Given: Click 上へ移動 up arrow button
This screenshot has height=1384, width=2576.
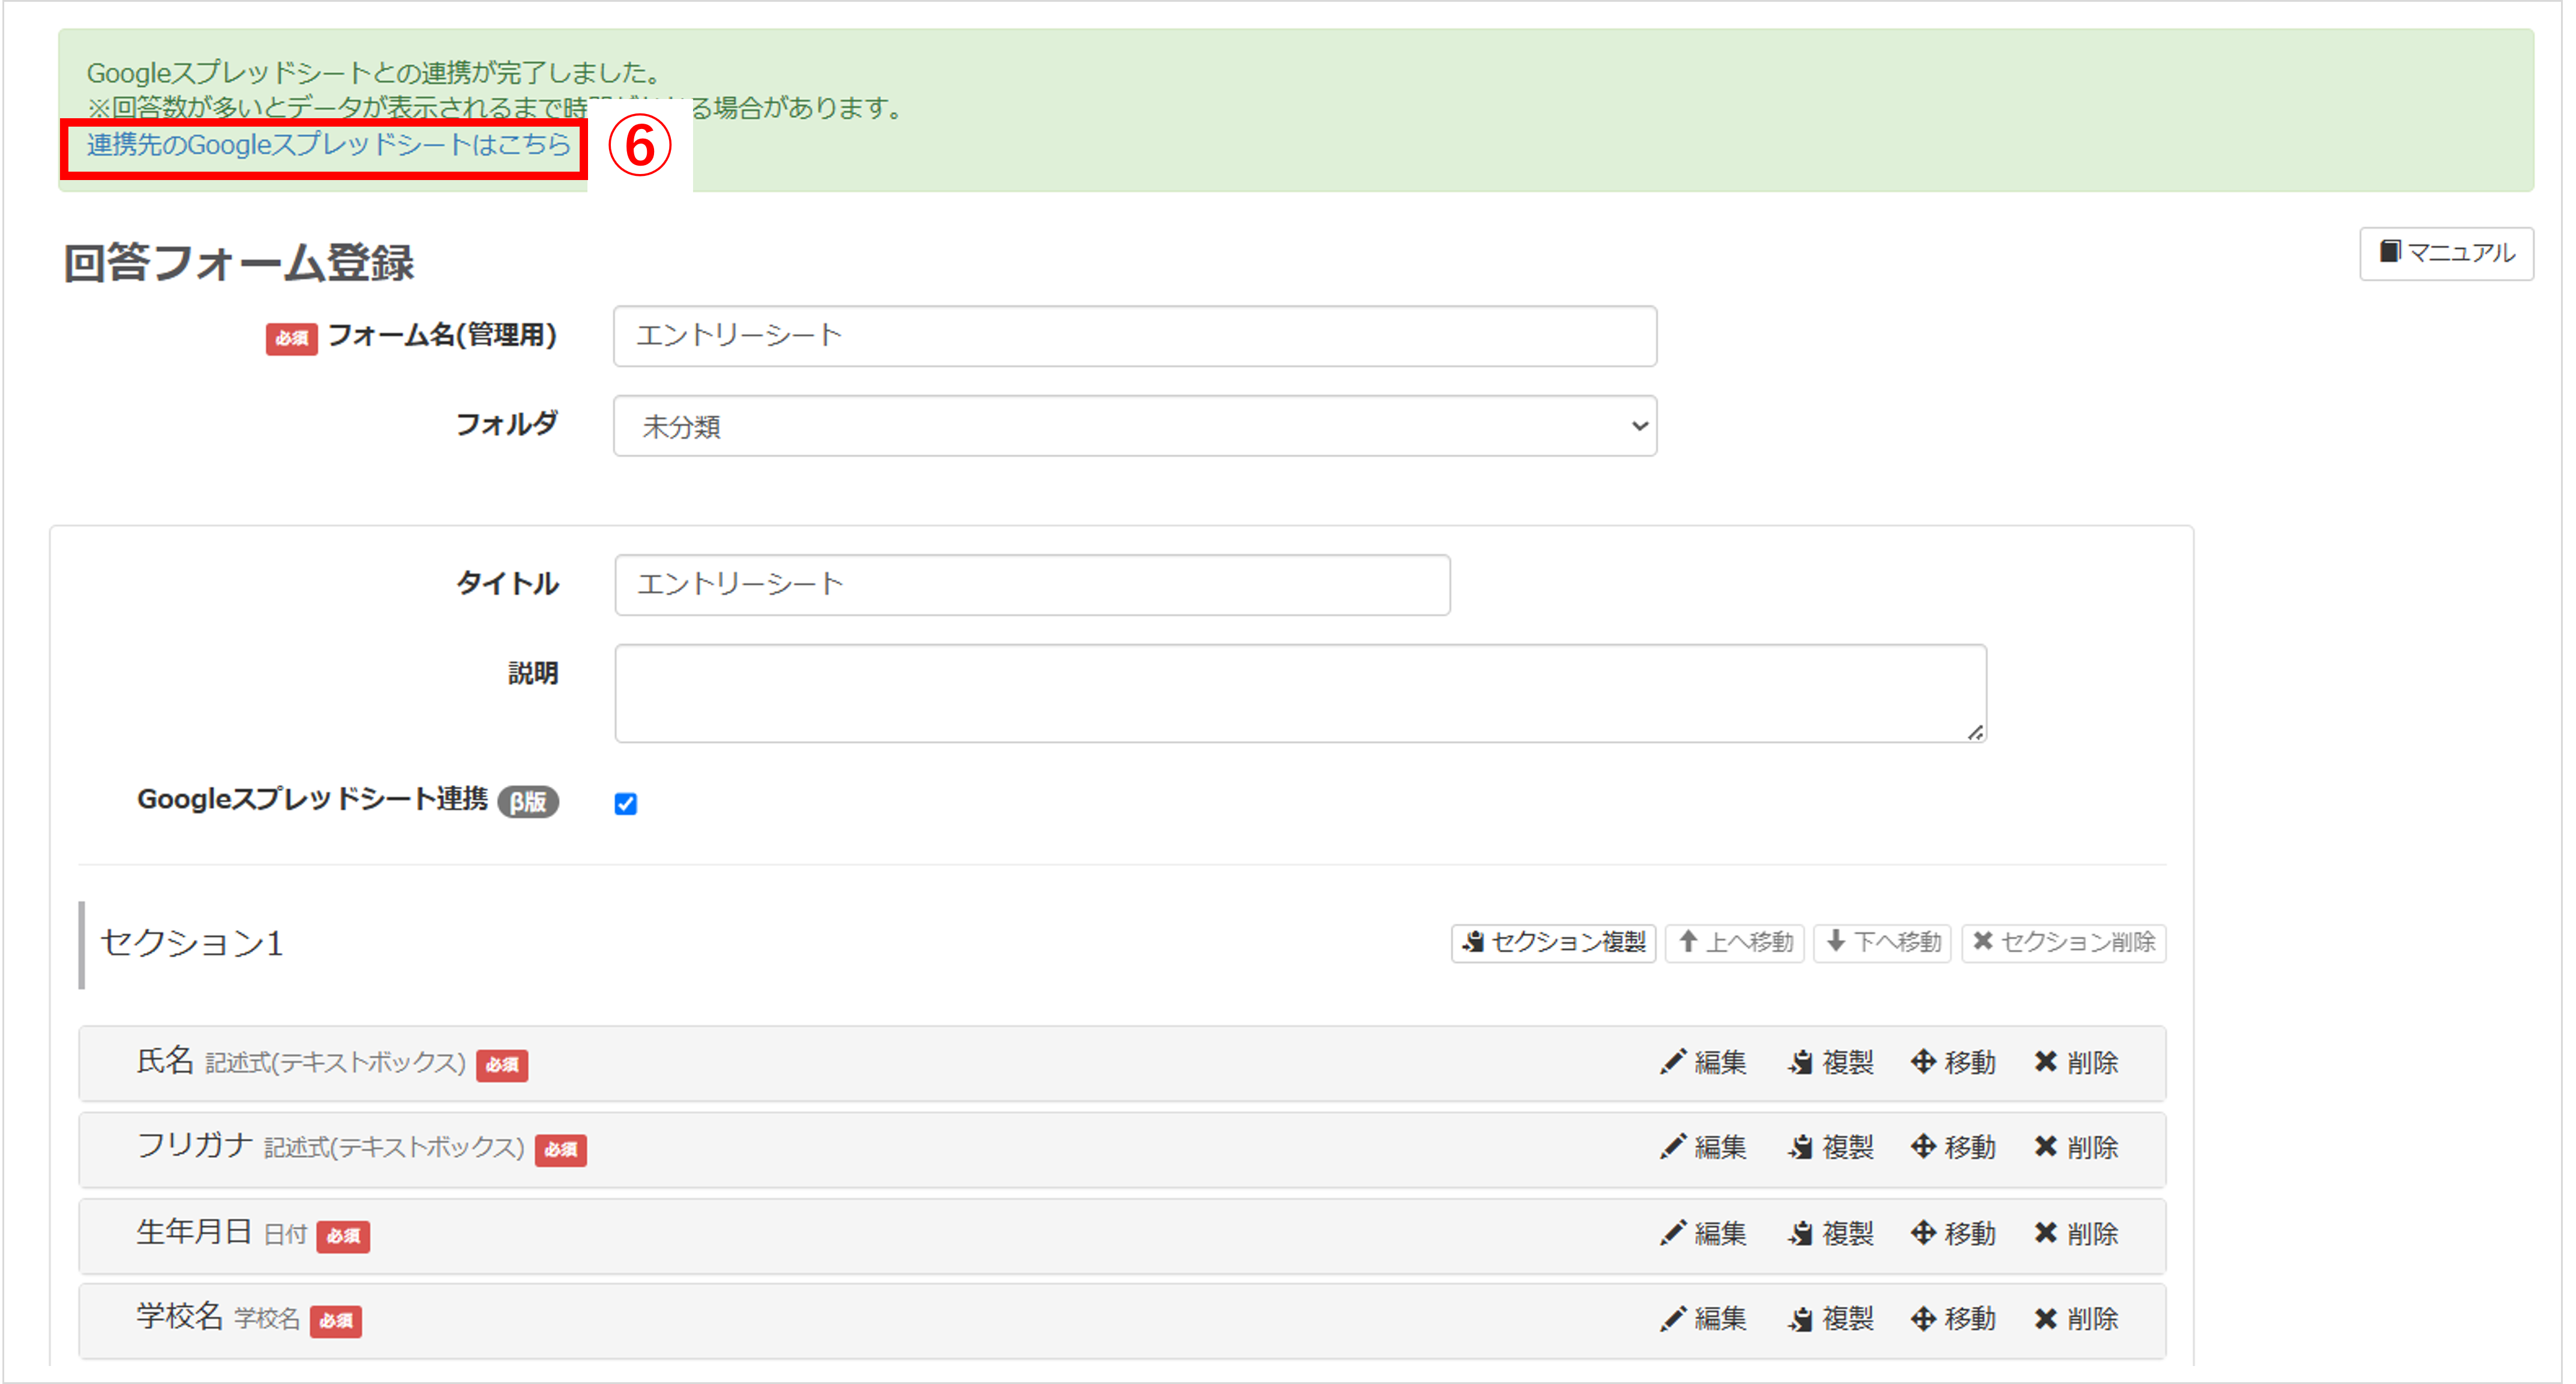Looking at the screenshot, I should coord(1734,942).
